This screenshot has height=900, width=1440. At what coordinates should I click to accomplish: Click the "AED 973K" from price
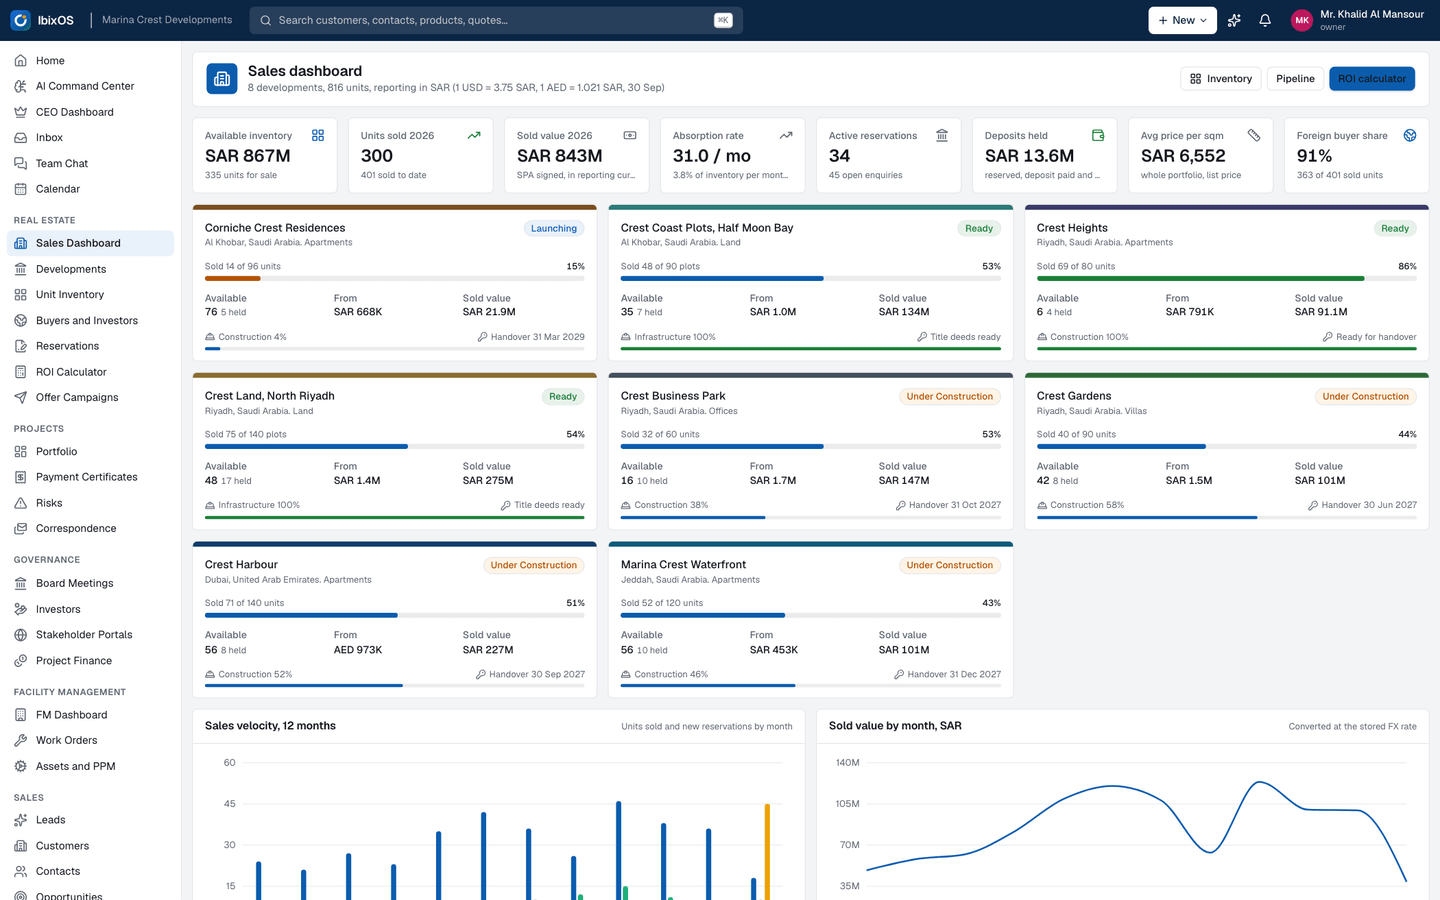pyautogui.click(x=358, y=650)
